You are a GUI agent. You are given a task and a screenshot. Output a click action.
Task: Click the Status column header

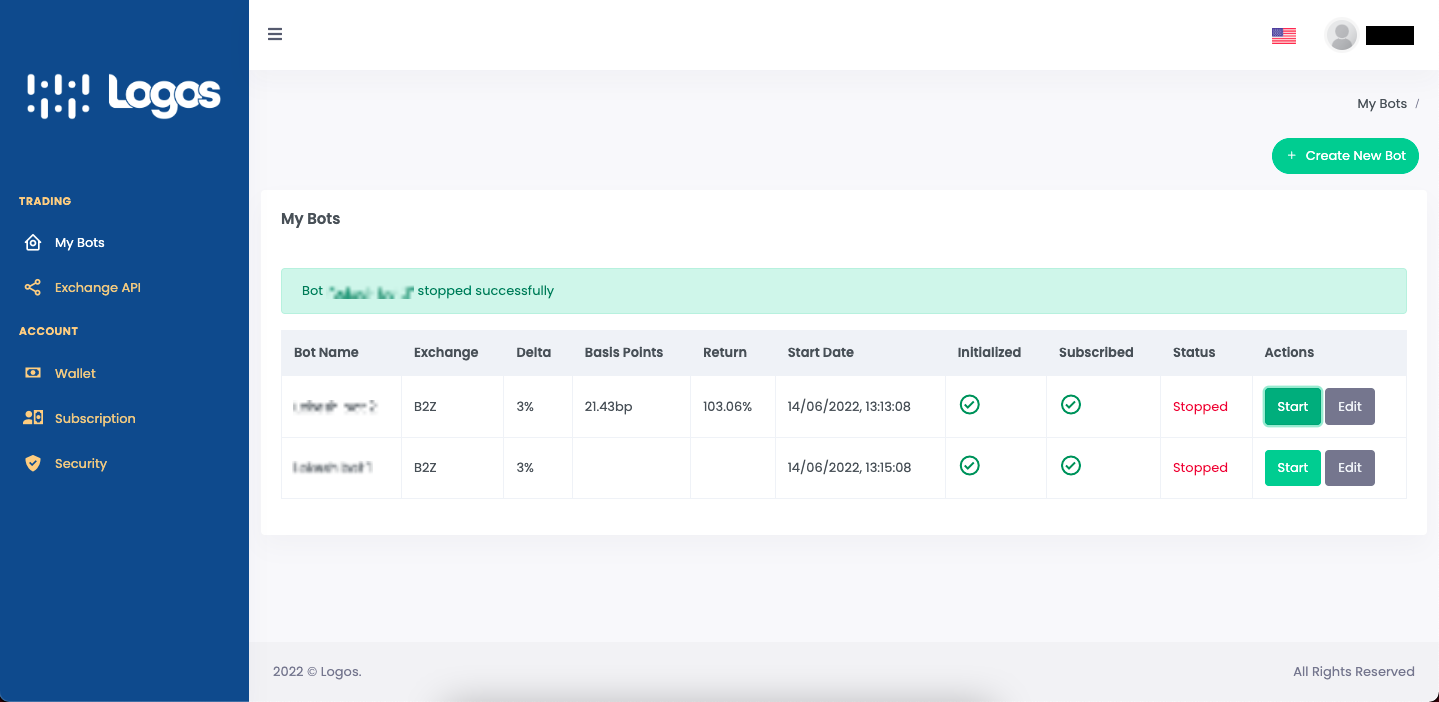(x=1194, y=352)
